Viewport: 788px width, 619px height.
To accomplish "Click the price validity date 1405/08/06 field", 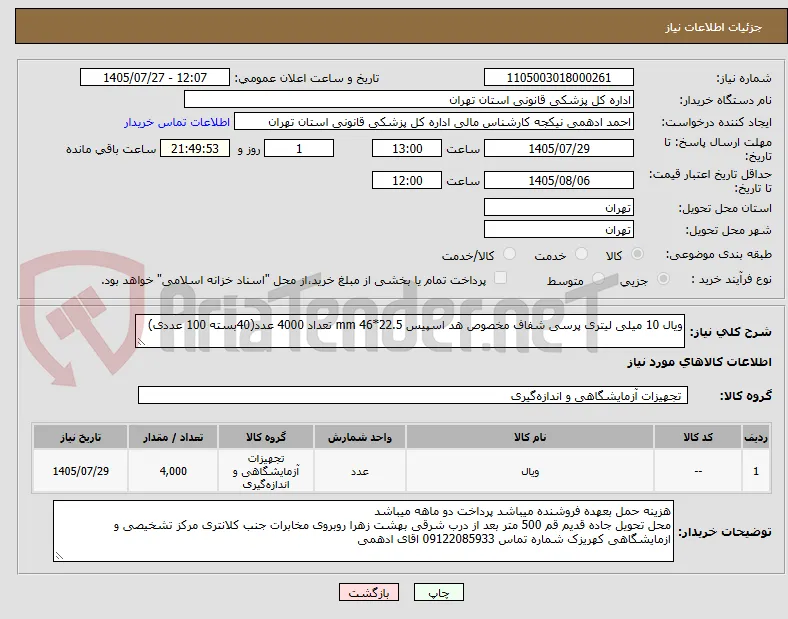I will tap(559, 180).
